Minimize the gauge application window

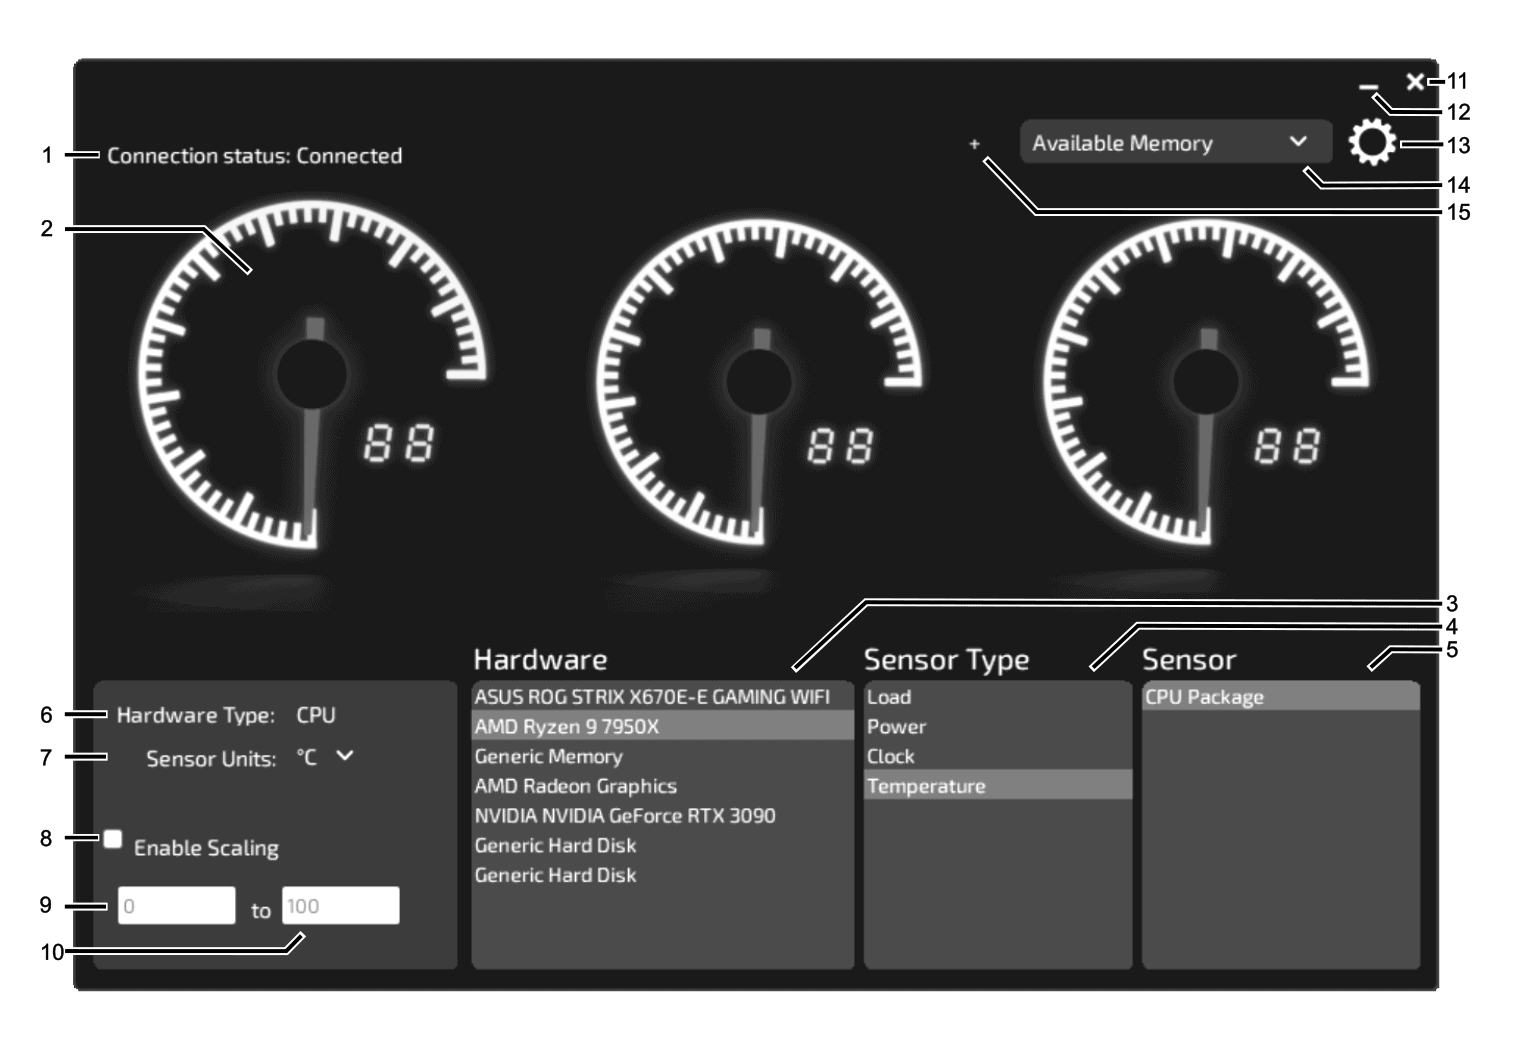[1368, 88]
